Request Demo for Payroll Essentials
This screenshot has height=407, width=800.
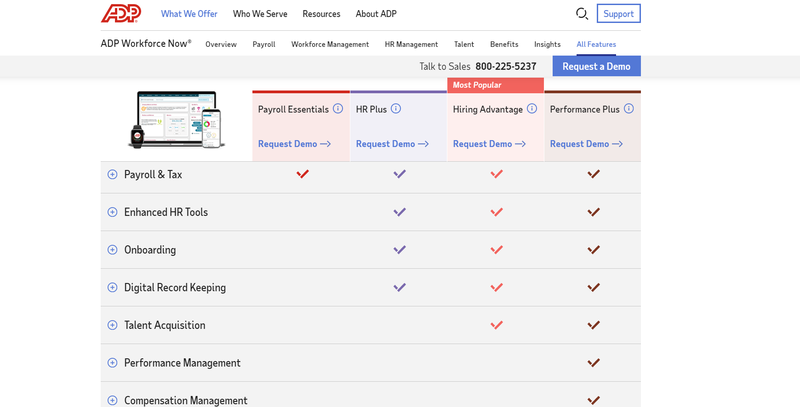[x=294, y=144]
